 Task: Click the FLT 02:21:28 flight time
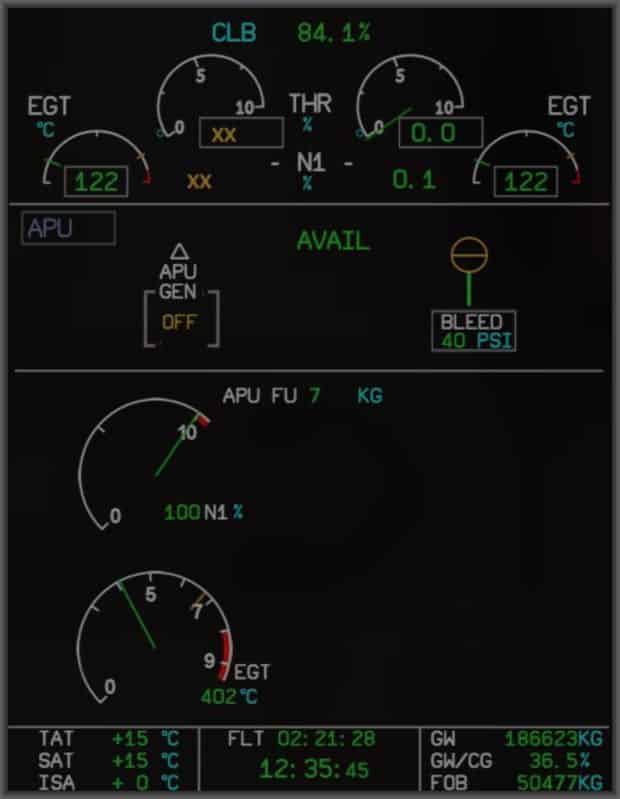(x=301, y=738)
